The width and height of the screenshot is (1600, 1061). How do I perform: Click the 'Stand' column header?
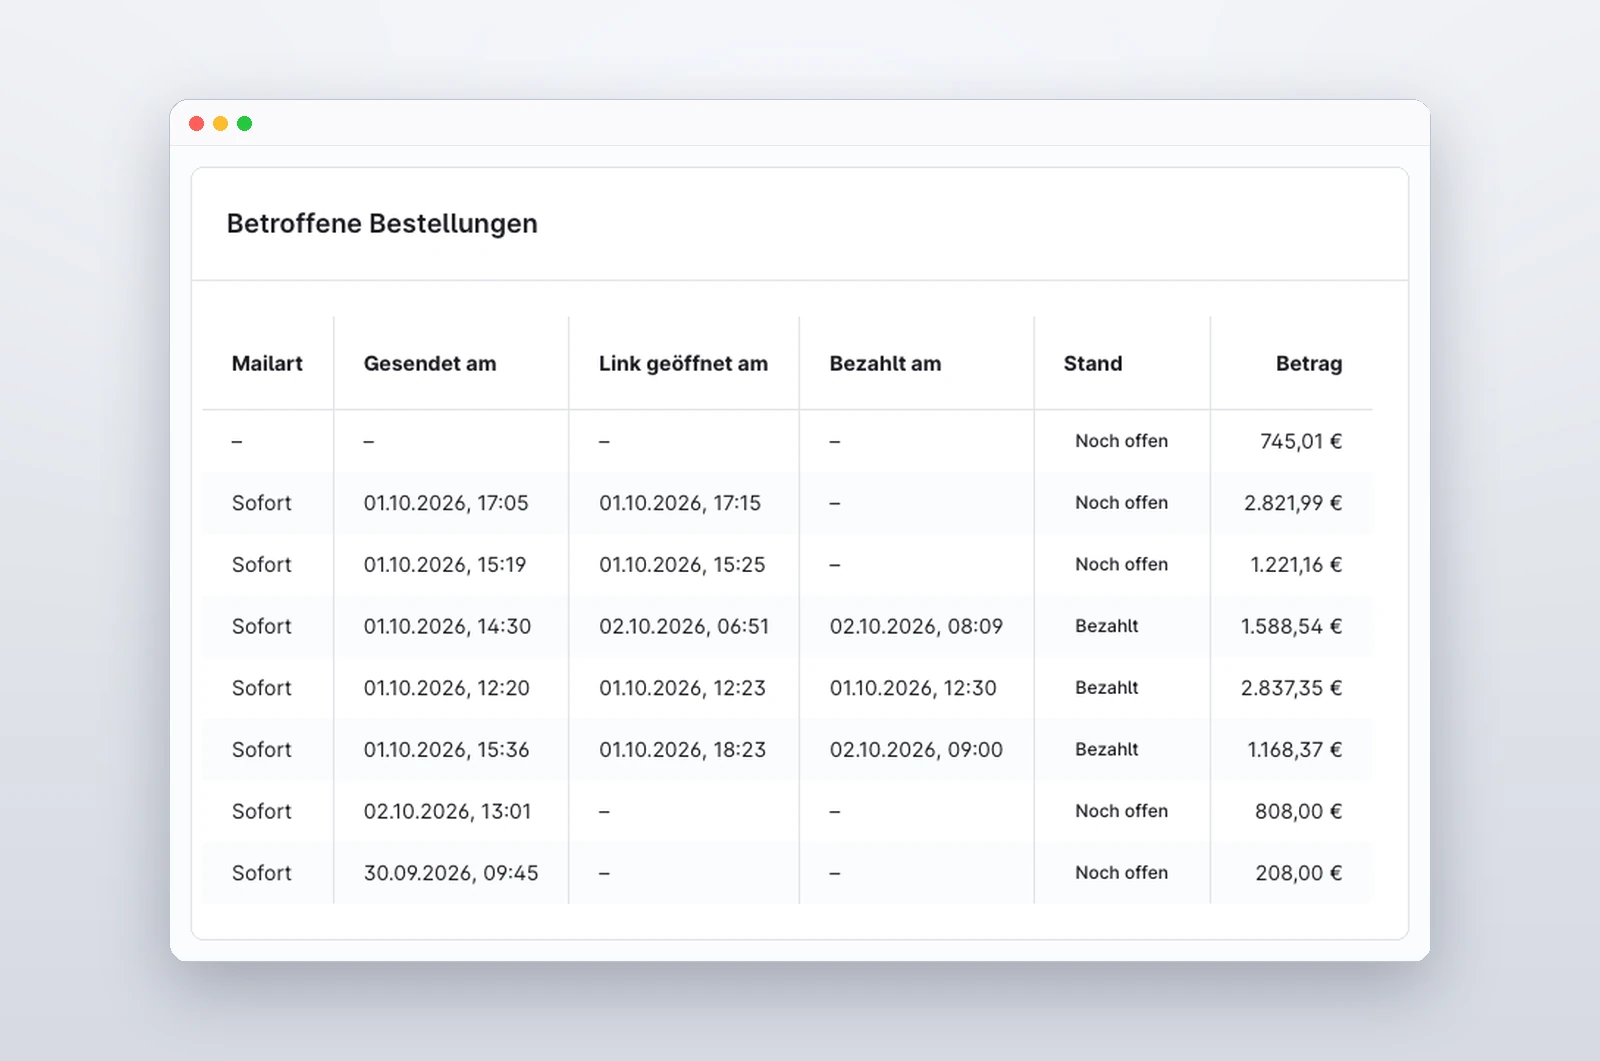pos(1093,364)
